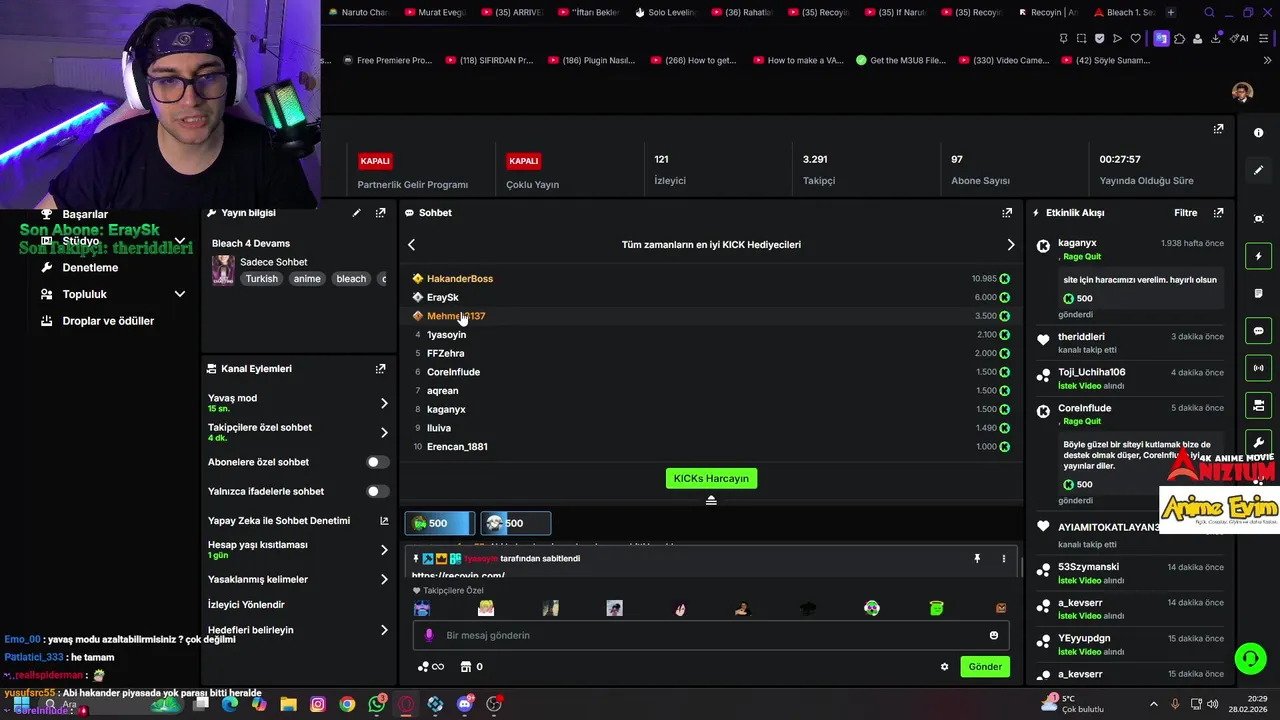
Task: Pop out the Sohbet chat panel
Action: point(1007,213)
